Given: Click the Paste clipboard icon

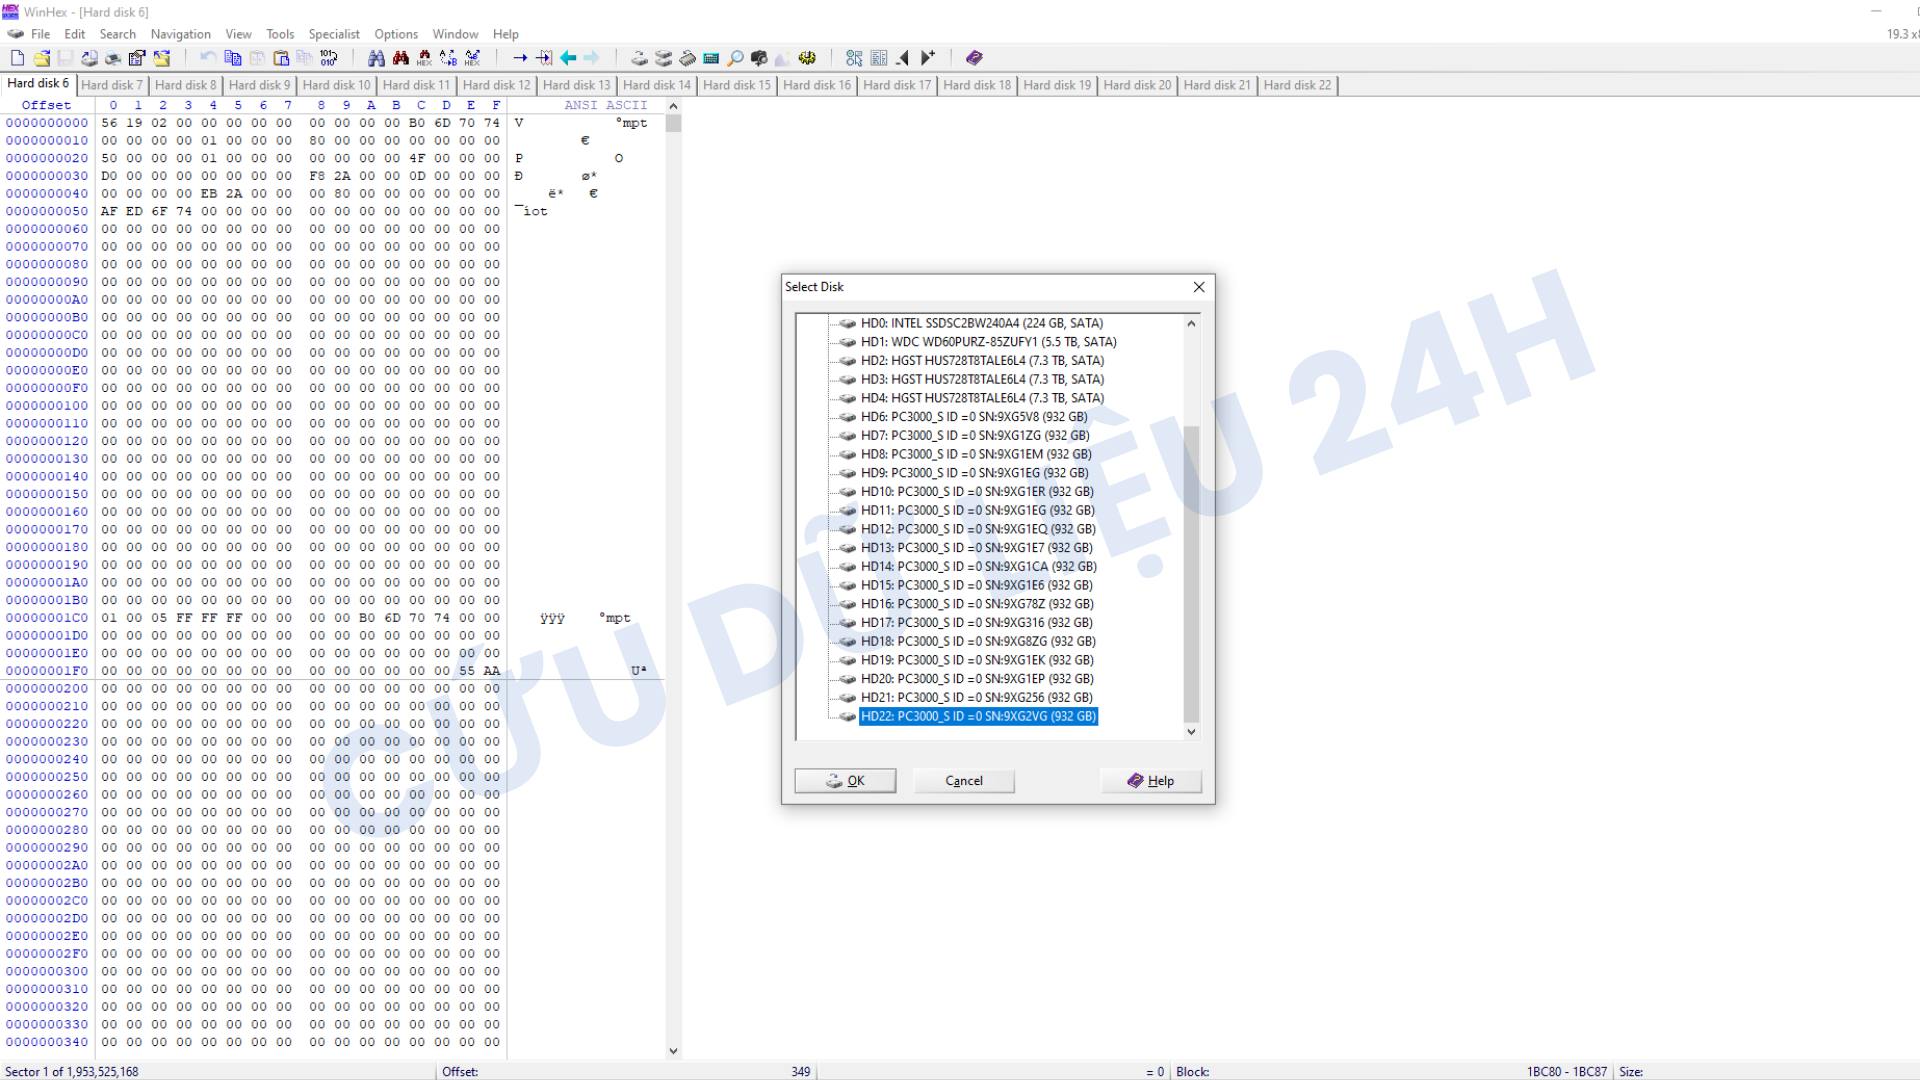Looking at the screenshot, I should [281, 58].
